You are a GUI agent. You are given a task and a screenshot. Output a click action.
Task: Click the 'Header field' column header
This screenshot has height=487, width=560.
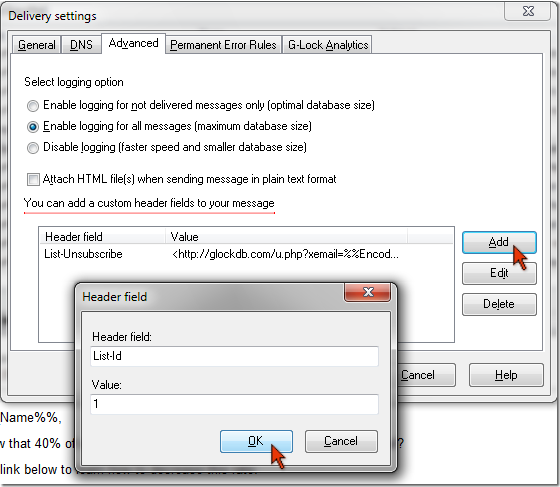[102, 237]
